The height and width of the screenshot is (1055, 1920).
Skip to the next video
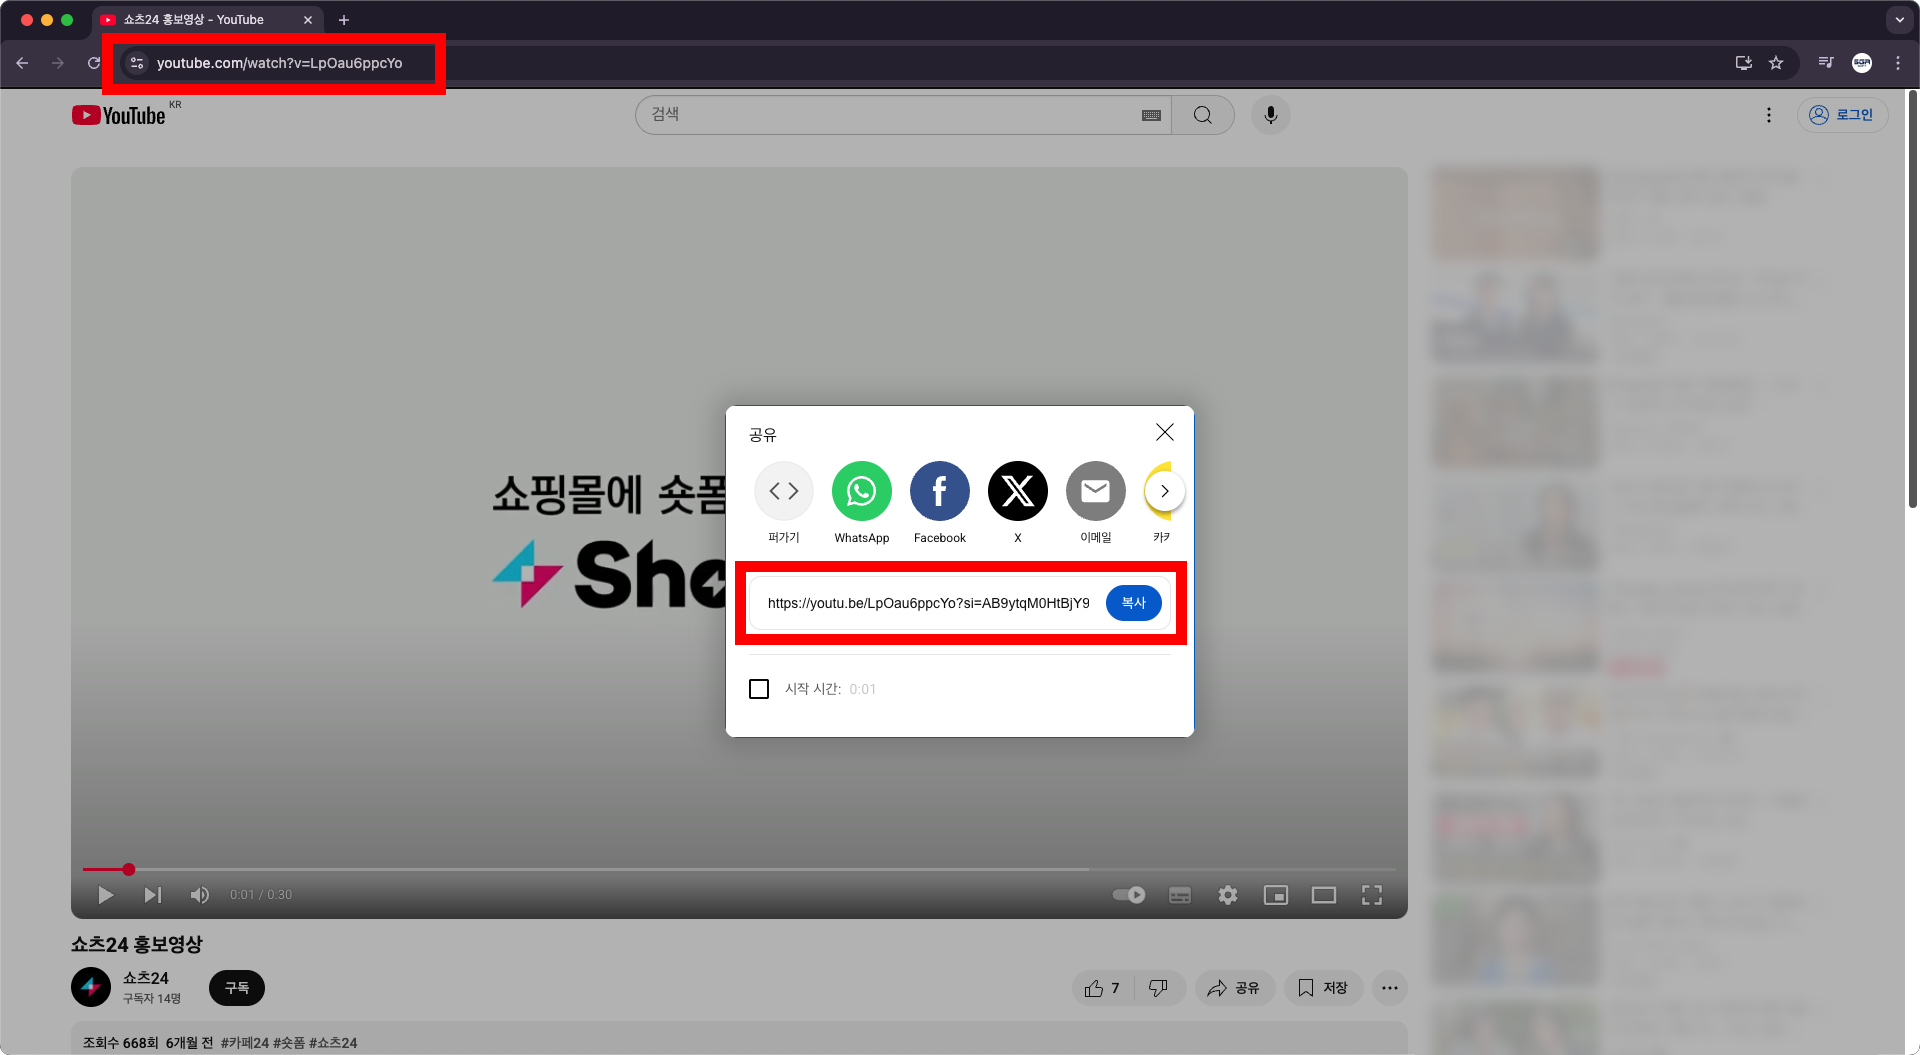[x=152, y=895]
